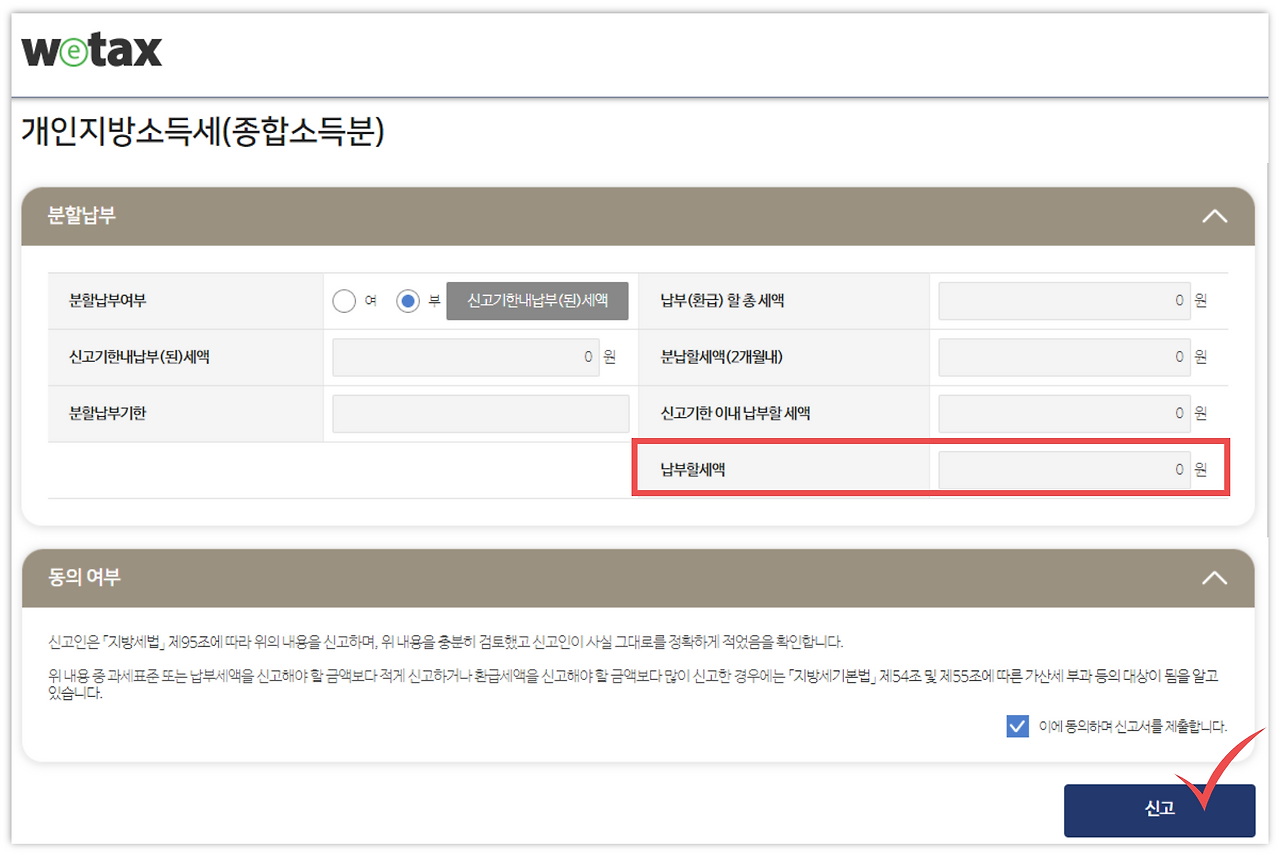This screenshot has height=859, width=1280.
Task: Select the "부" radio button
Action: point(408,300)
